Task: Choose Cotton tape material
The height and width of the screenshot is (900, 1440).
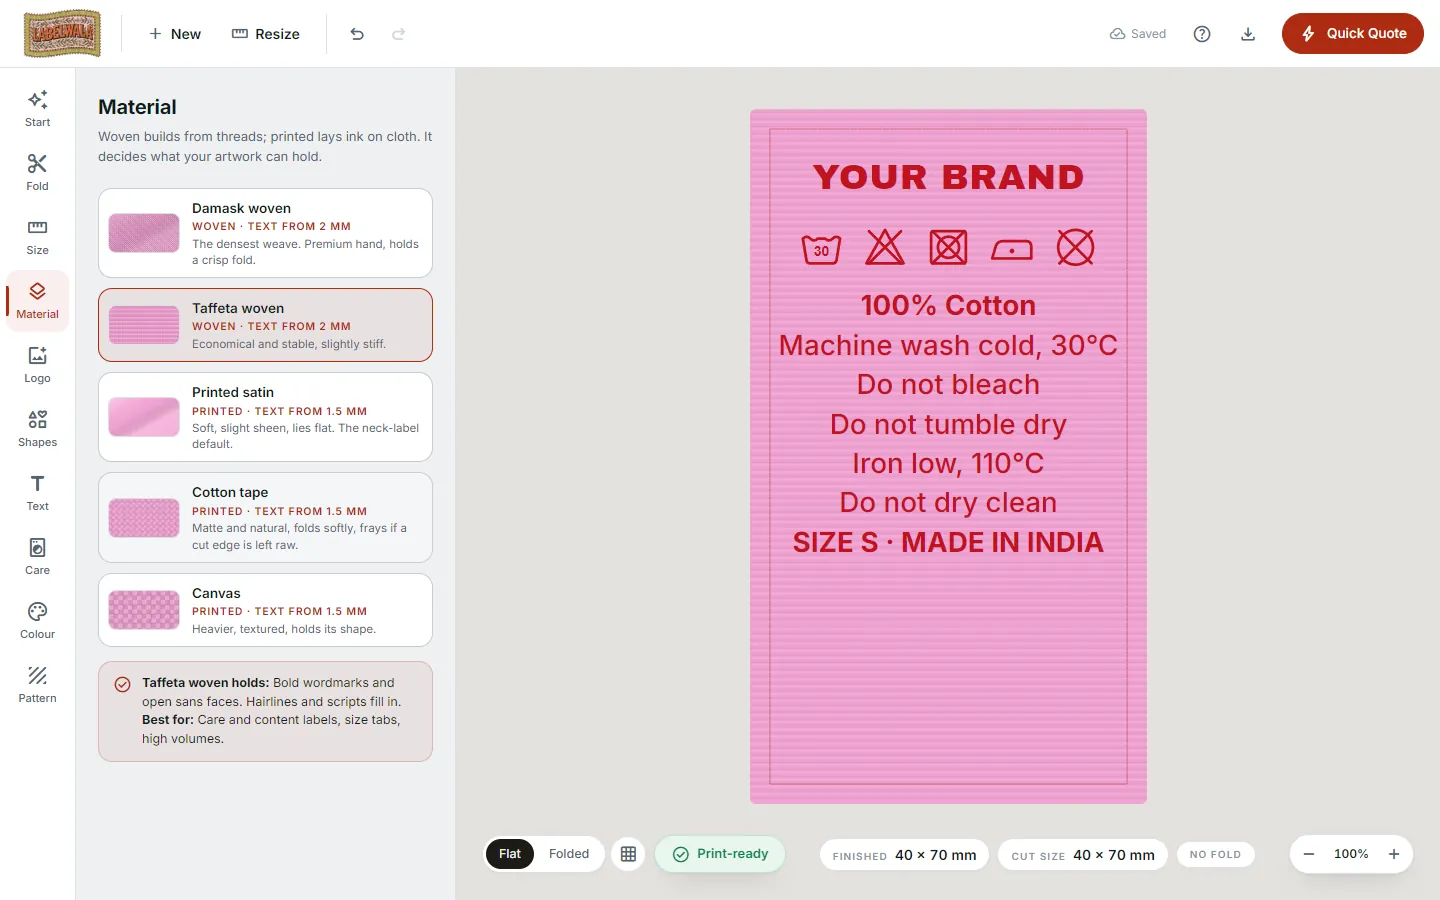Action: pyautogui.click(x=265, y=517)
